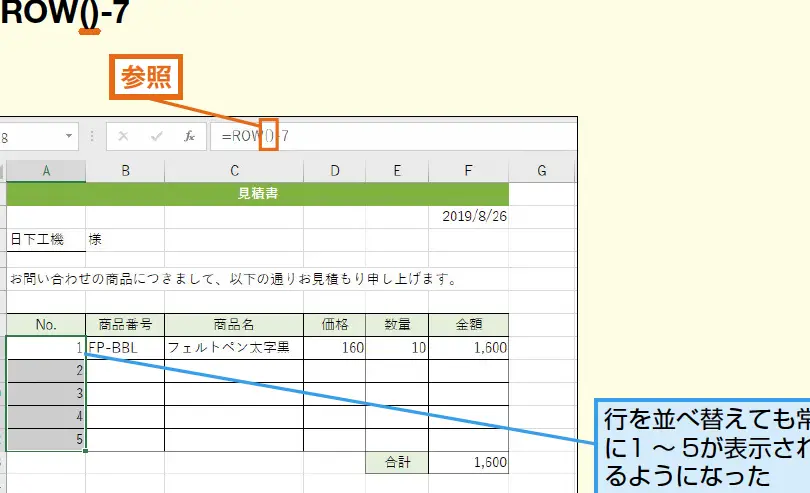Image resolution: width=810 pixels, height=493 pixels.
Task: Select column D header
Action: [x=334, y=171]
